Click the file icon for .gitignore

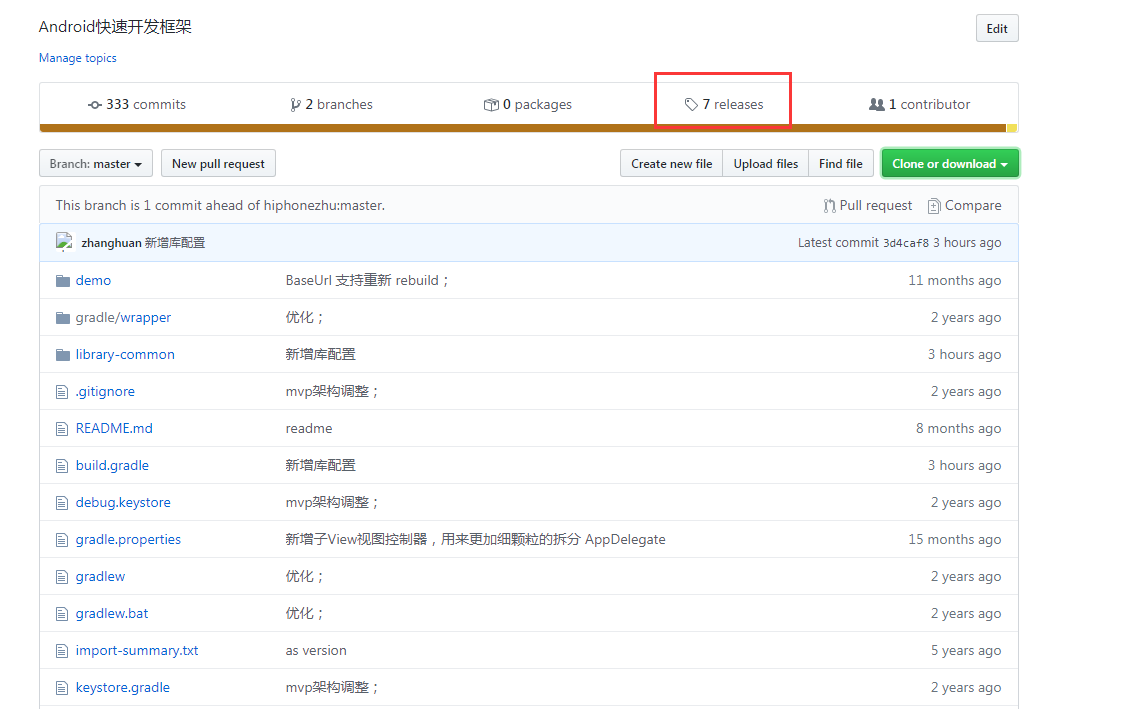point(62,392)
